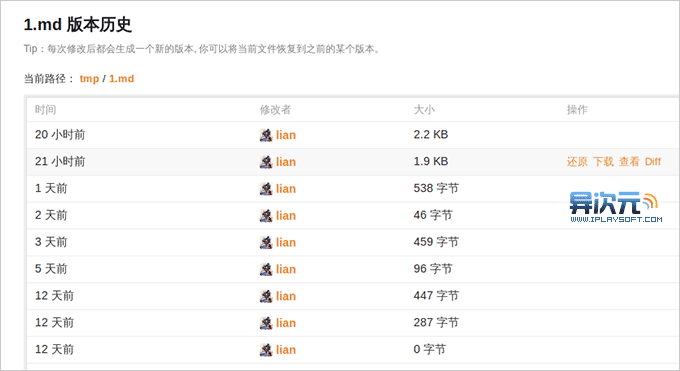
Task: Open lian profile link in 459 字节 row
Action: [286, 243]
